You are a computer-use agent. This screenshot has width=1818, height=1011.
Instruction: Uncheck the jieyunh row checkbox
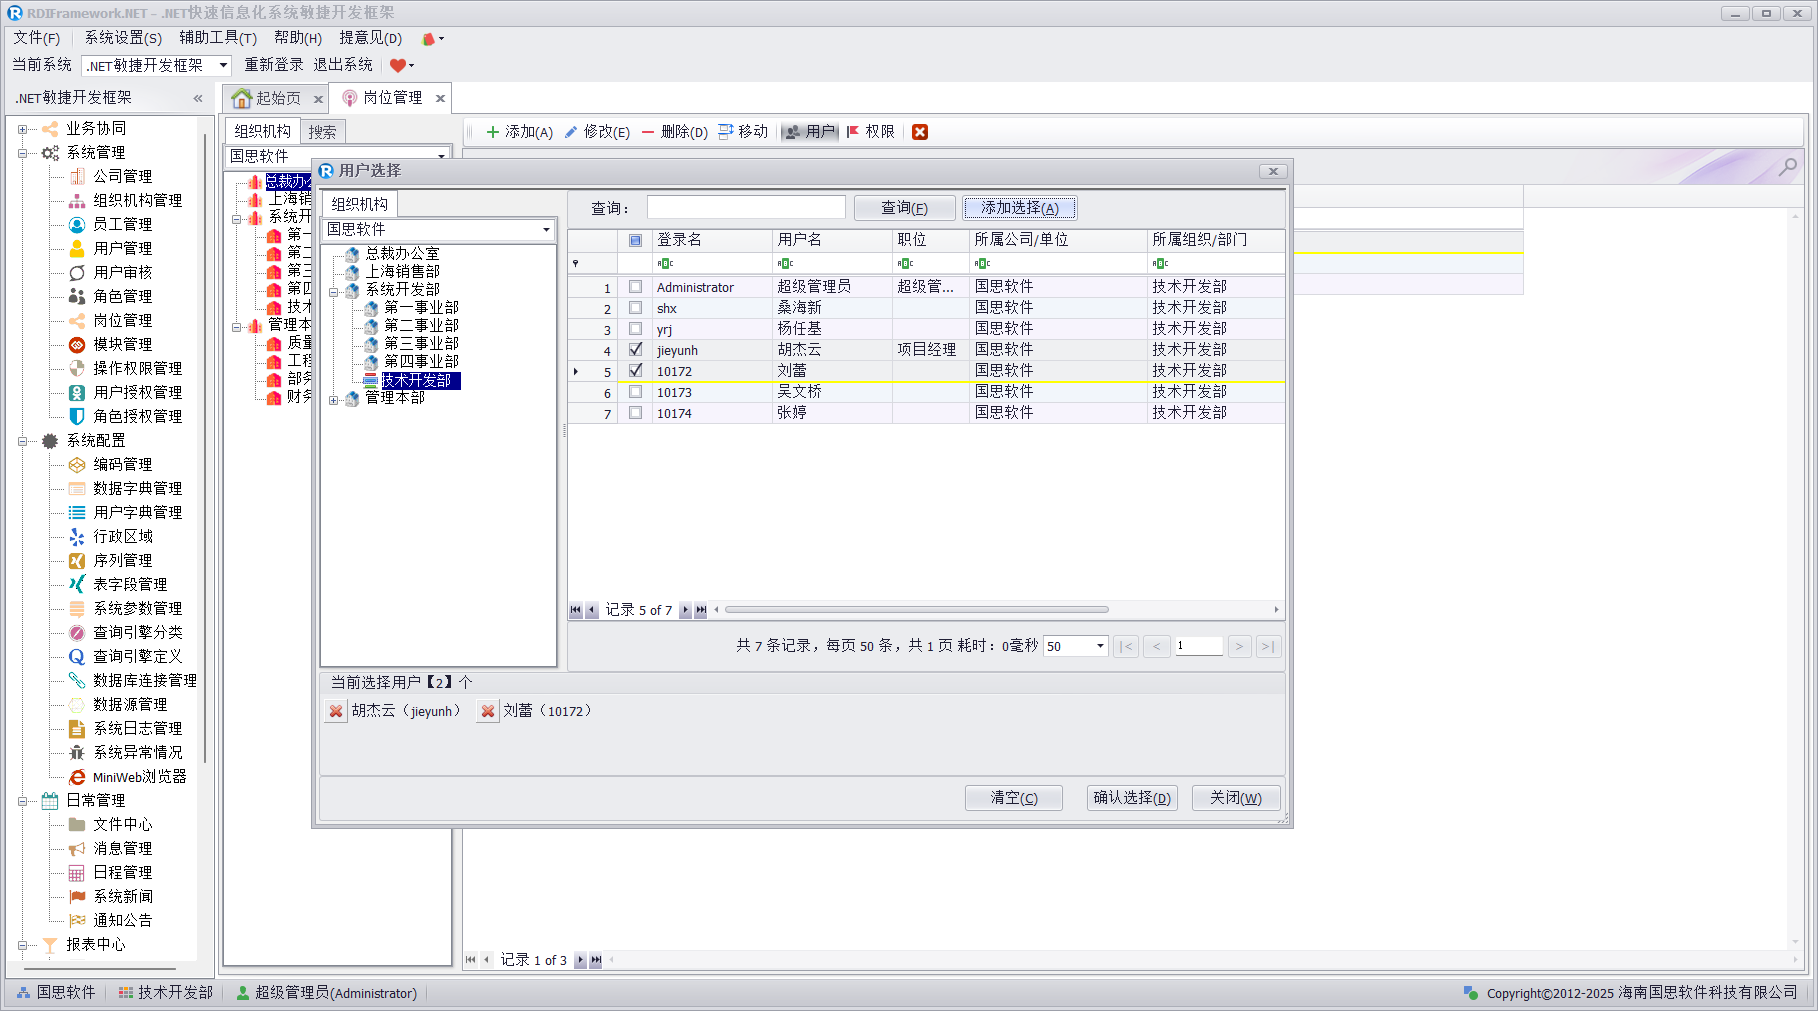(x=635, y=350)
